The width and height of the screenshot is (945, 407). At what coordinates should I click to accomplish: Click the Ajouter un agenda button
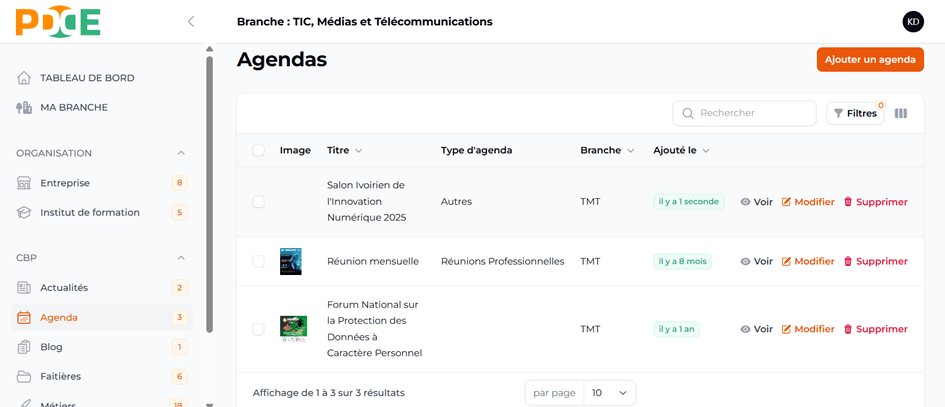pos(869,60)
